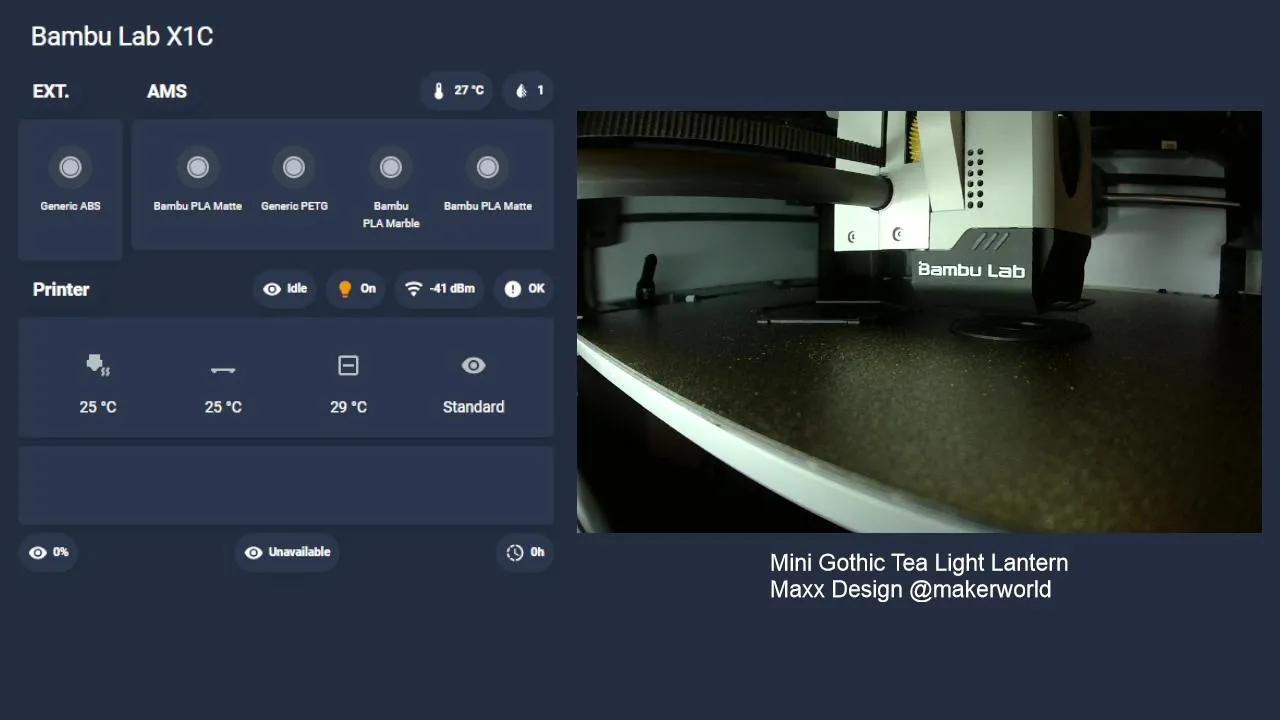Image resolution: width=1280 pixels, height=720 pixels.
Task: Click the nozzle temperature icon
Action: pos(98,365)
